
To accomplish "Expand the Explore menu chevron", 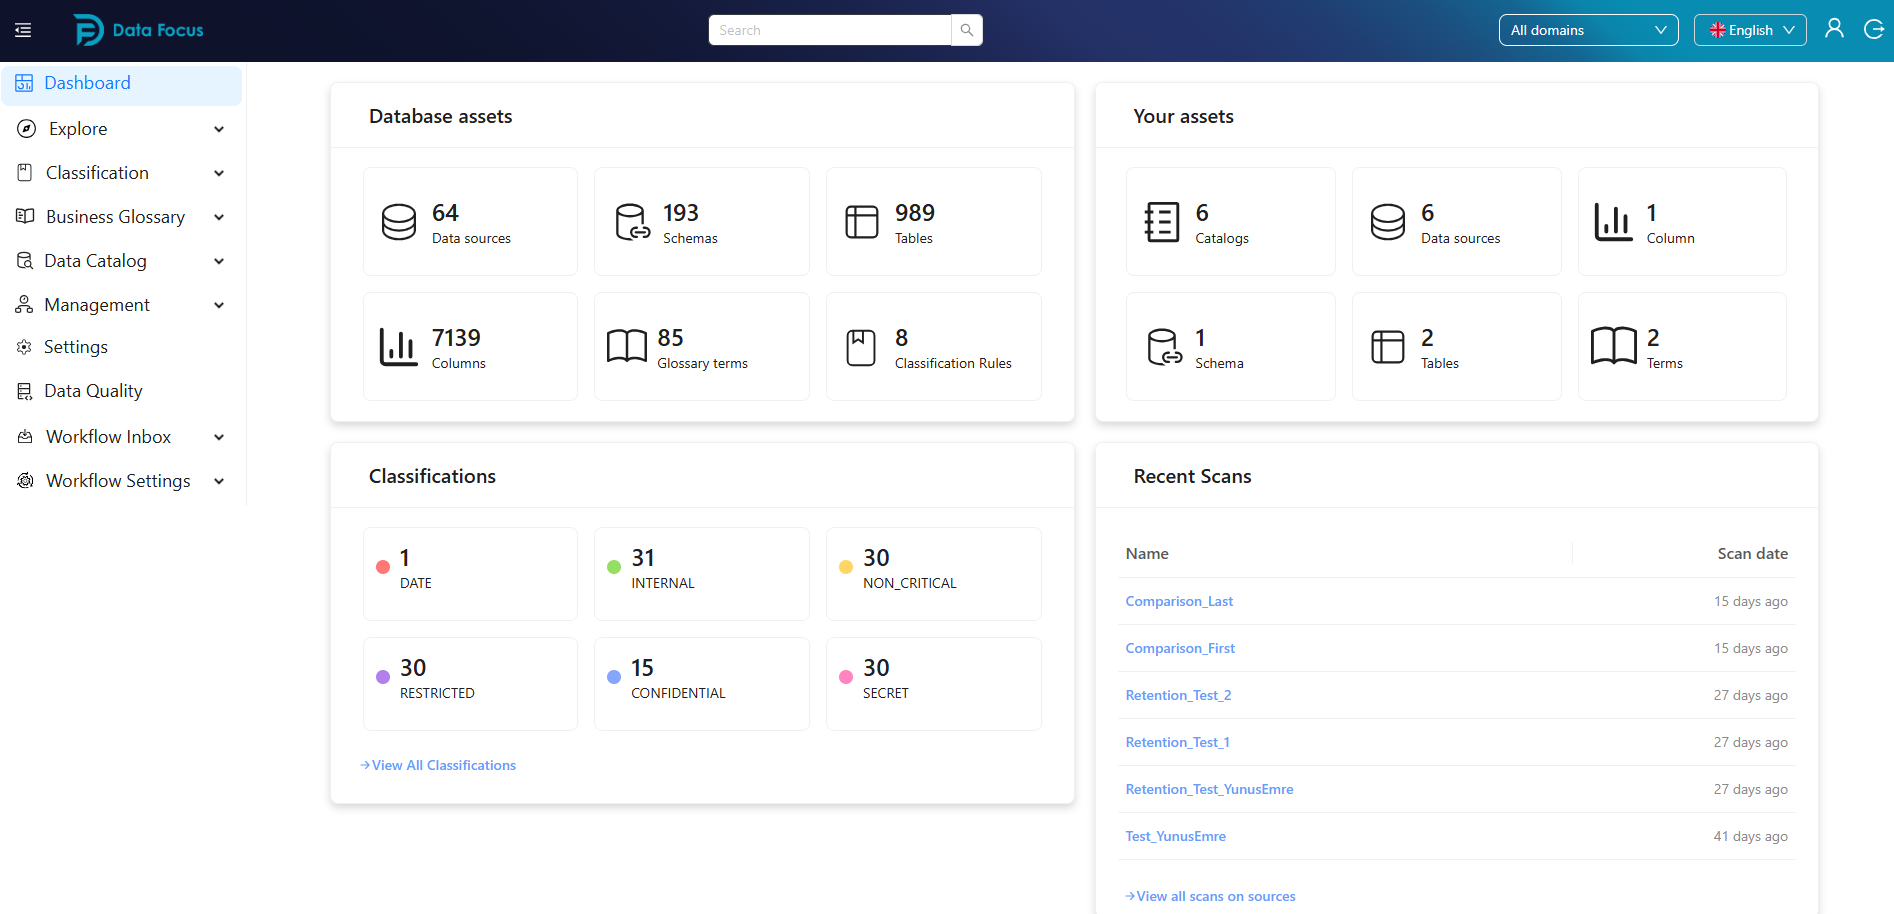I will pyautogui.click(x=219, y=129).
